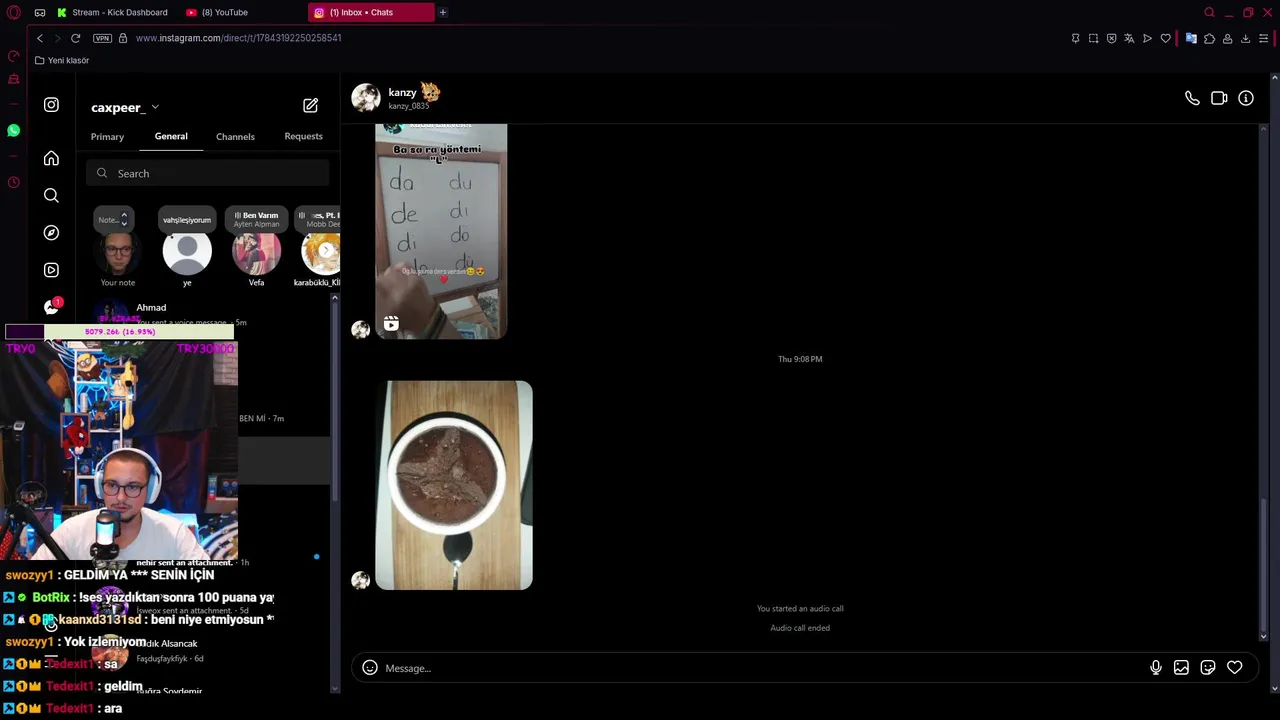This screenshot has width=1280, height=720.
Task: Take a snapshot with browser capture icon
Action: 1093,38
